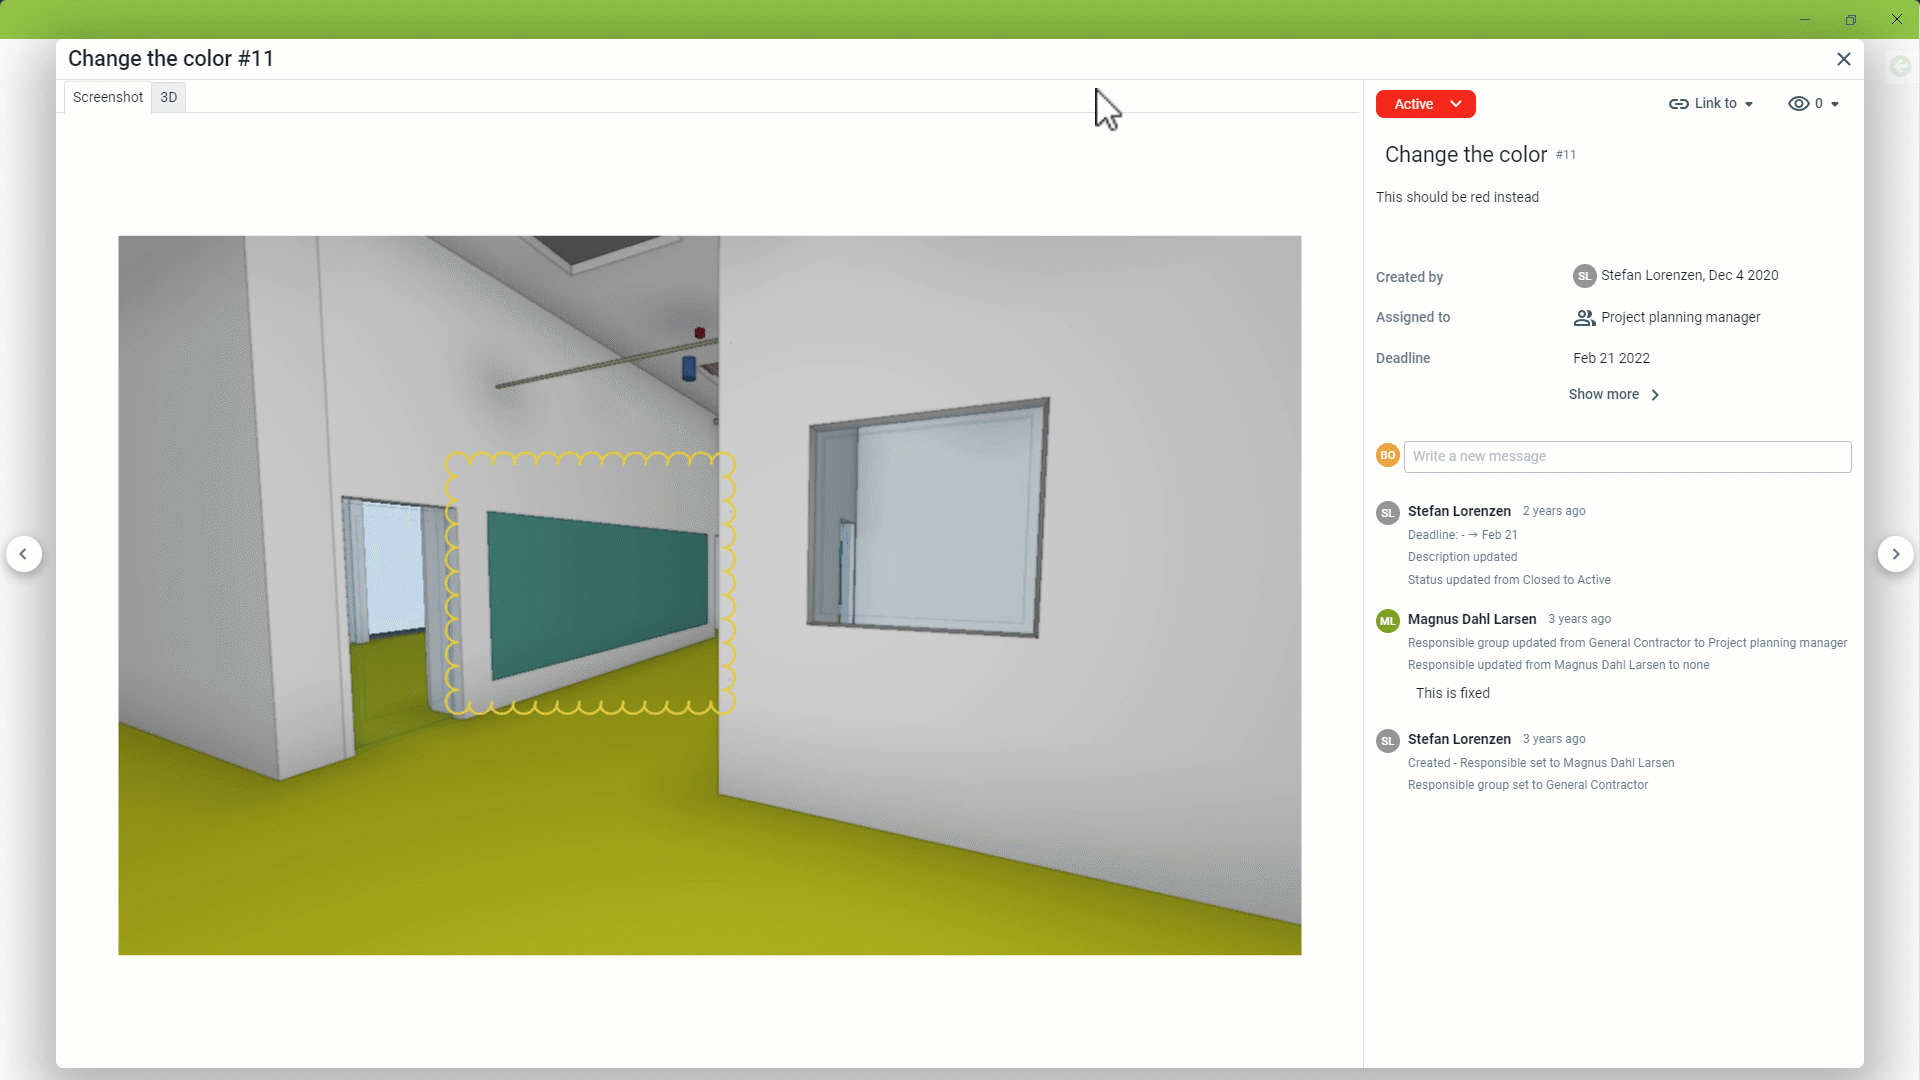
Task: Click the link chain icon
Action: click(1678, 104)
